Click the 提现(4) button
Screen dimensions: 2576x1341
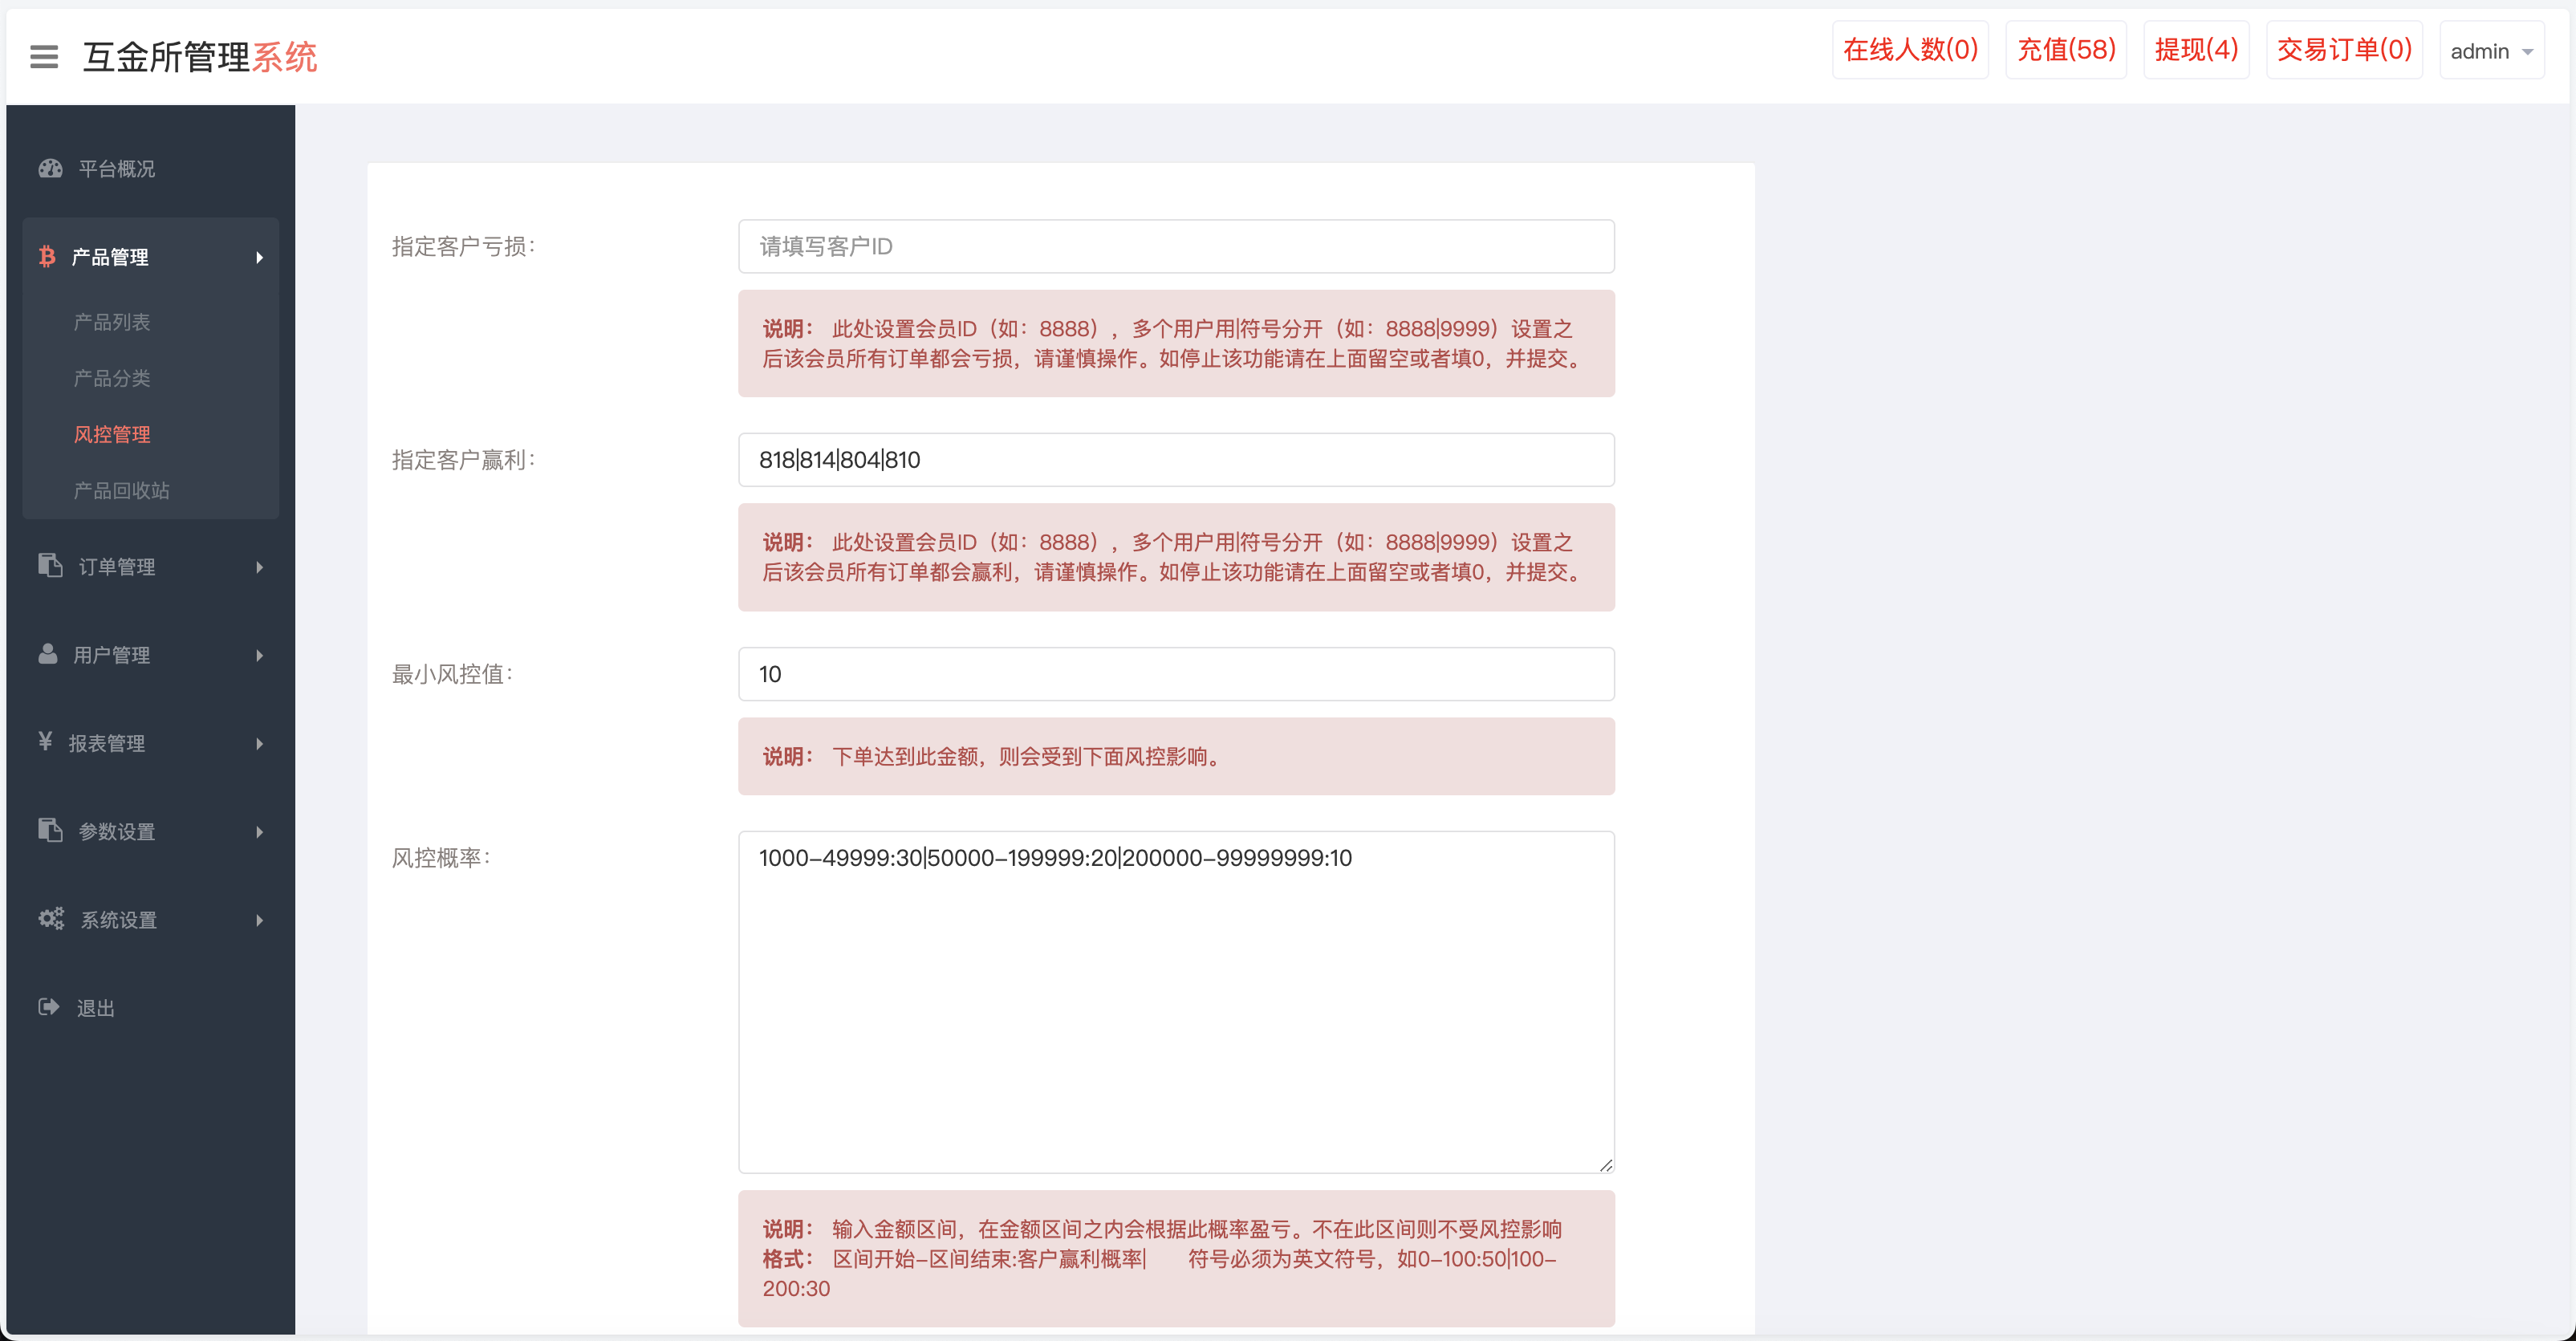pyautogui.click(x=2196, y=49)
